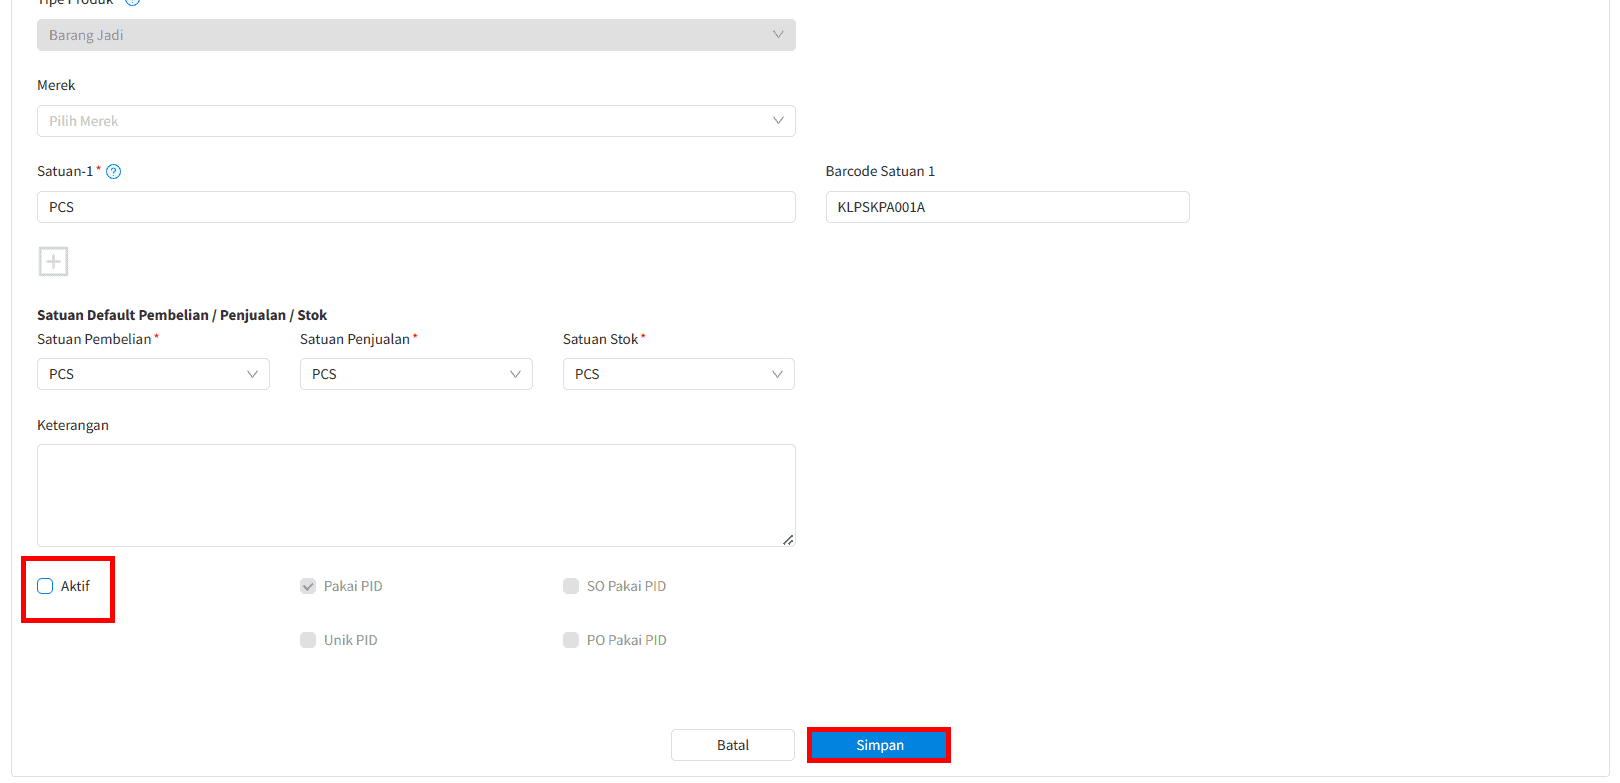Viewport: 1620px width, 783px height.
Task: Toggle the Pakai PID checkbox
Action: coord(308,586)
